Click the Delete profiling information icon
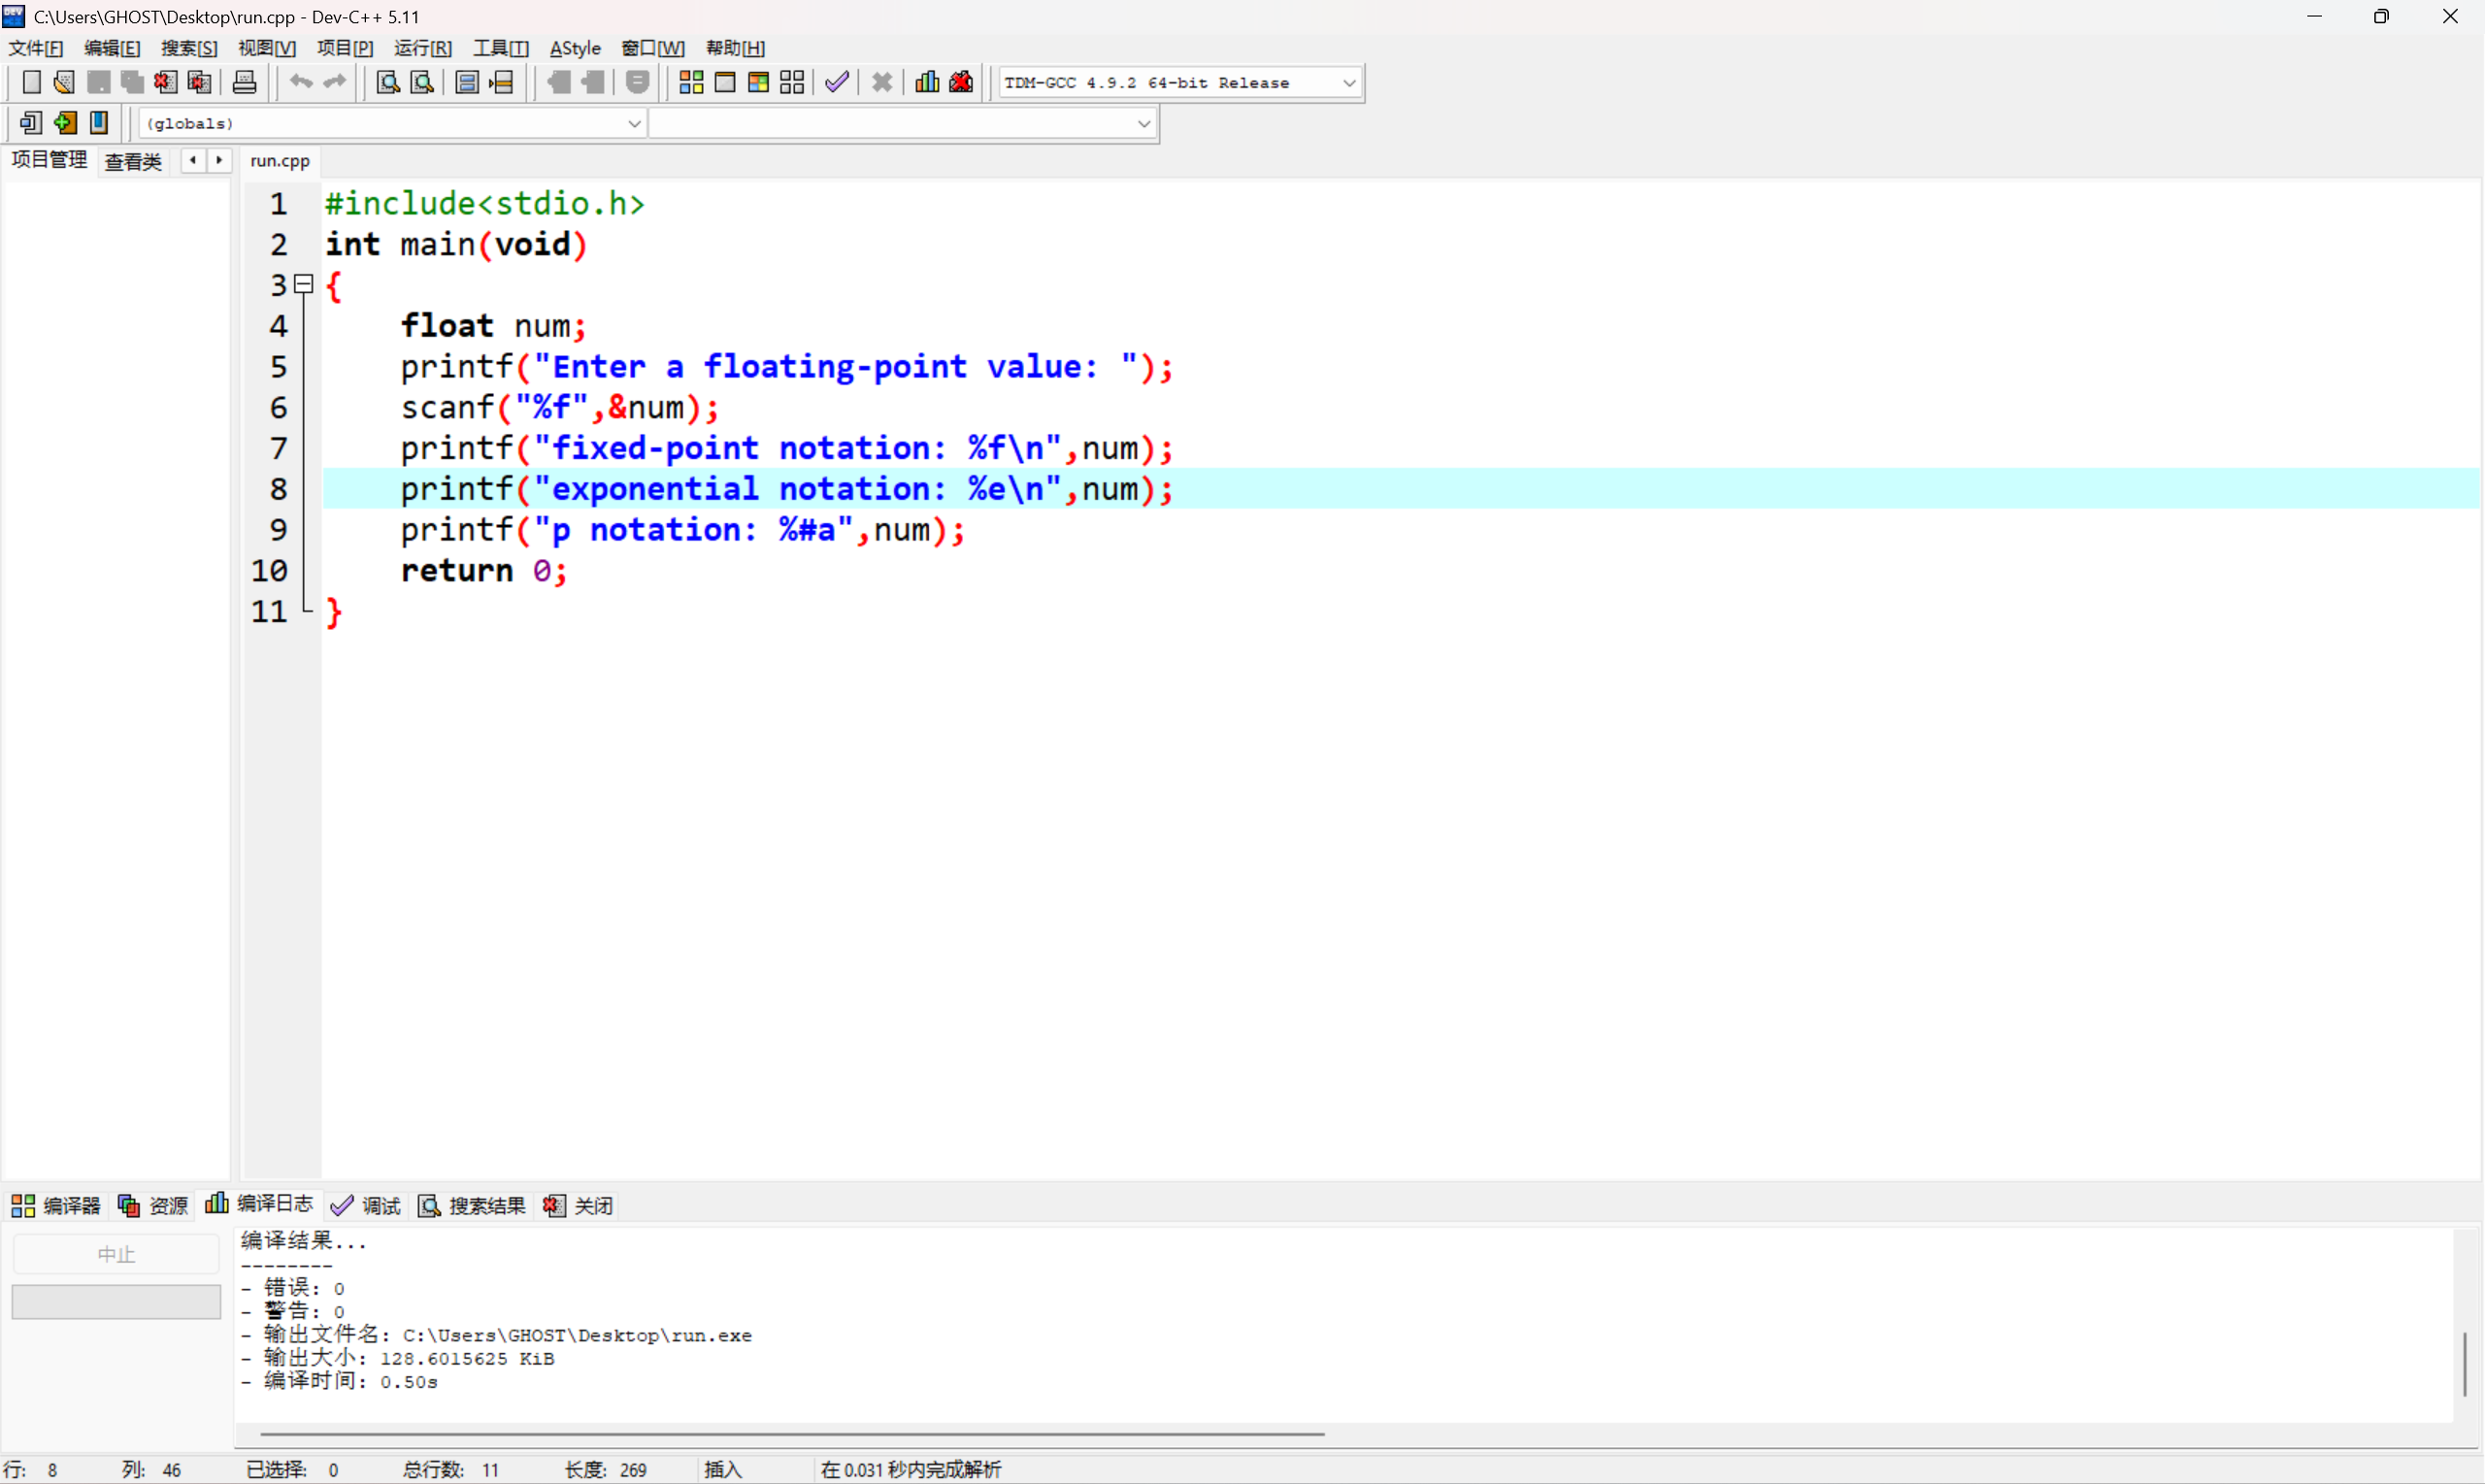Screen dimensions: 2485x1484 (x=962, y=83)
